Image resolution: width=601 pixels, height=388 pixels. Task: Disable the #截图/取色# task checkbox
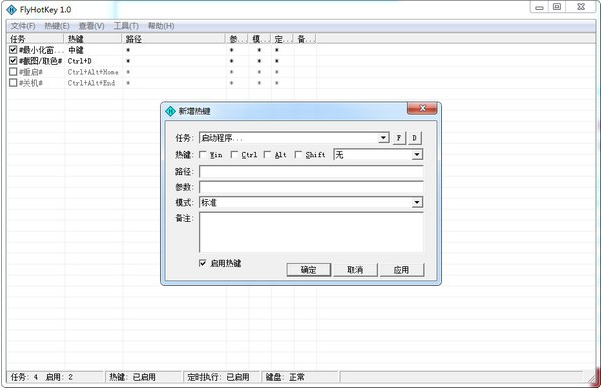pos(13,61)
